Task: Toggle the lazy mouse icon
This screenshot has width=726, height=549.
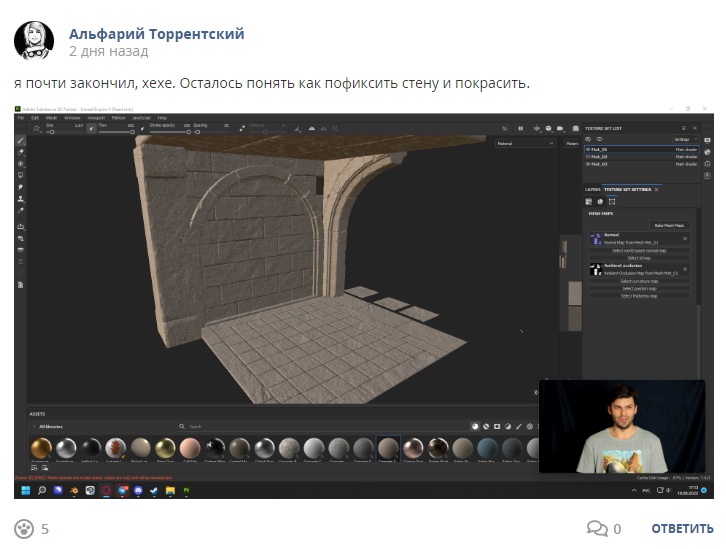Action: pyautogui.click(x=242, y=128)
